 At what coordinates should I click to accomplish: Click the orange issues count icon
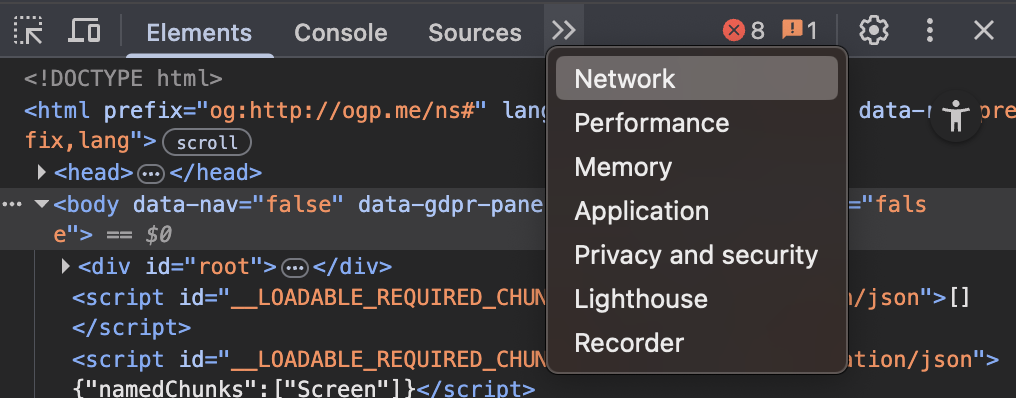pos(792,30)
